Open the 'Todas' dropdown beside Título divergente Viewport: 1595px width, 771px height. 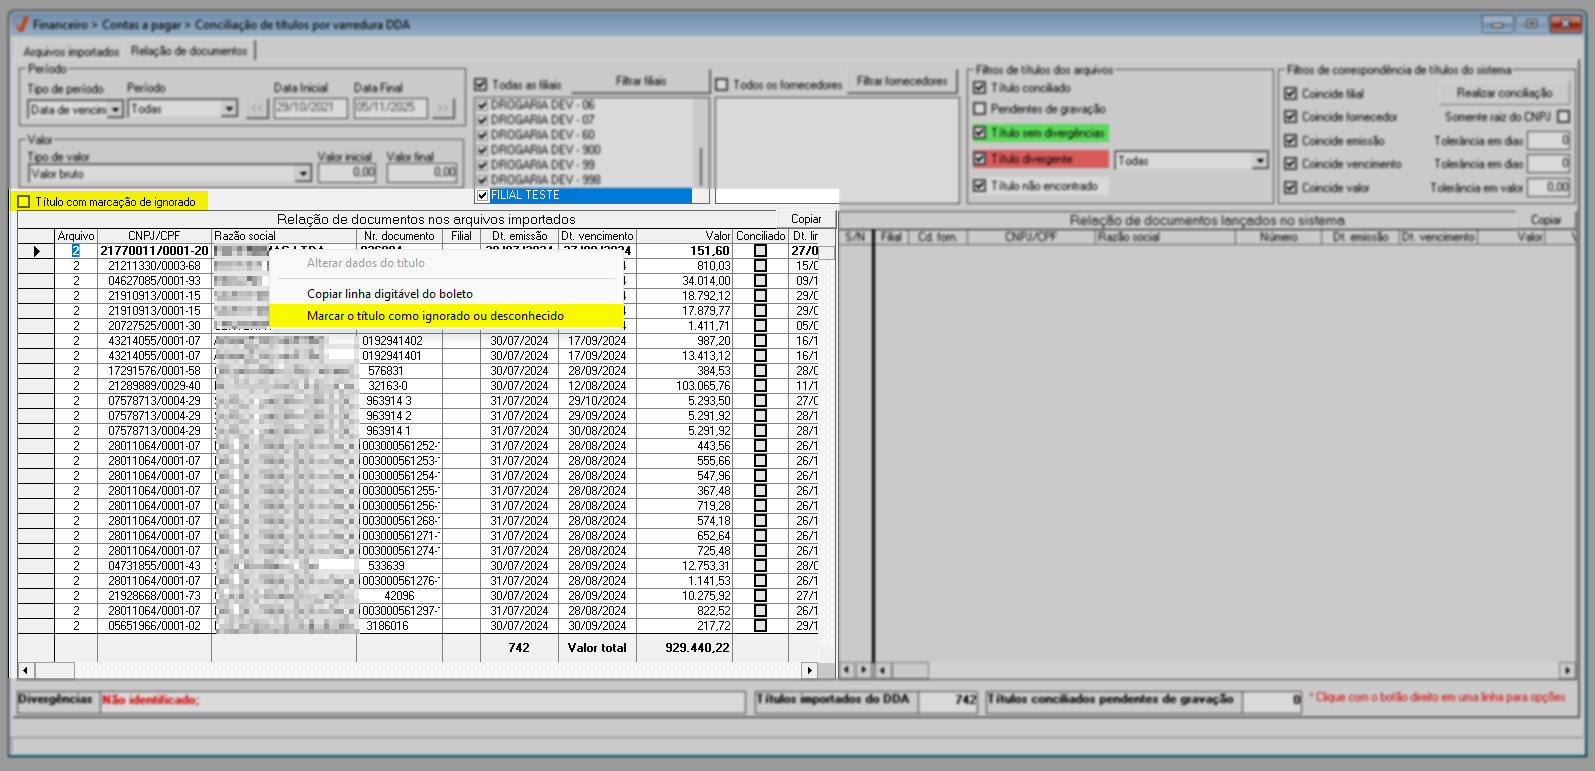(x=1259, y=161)
